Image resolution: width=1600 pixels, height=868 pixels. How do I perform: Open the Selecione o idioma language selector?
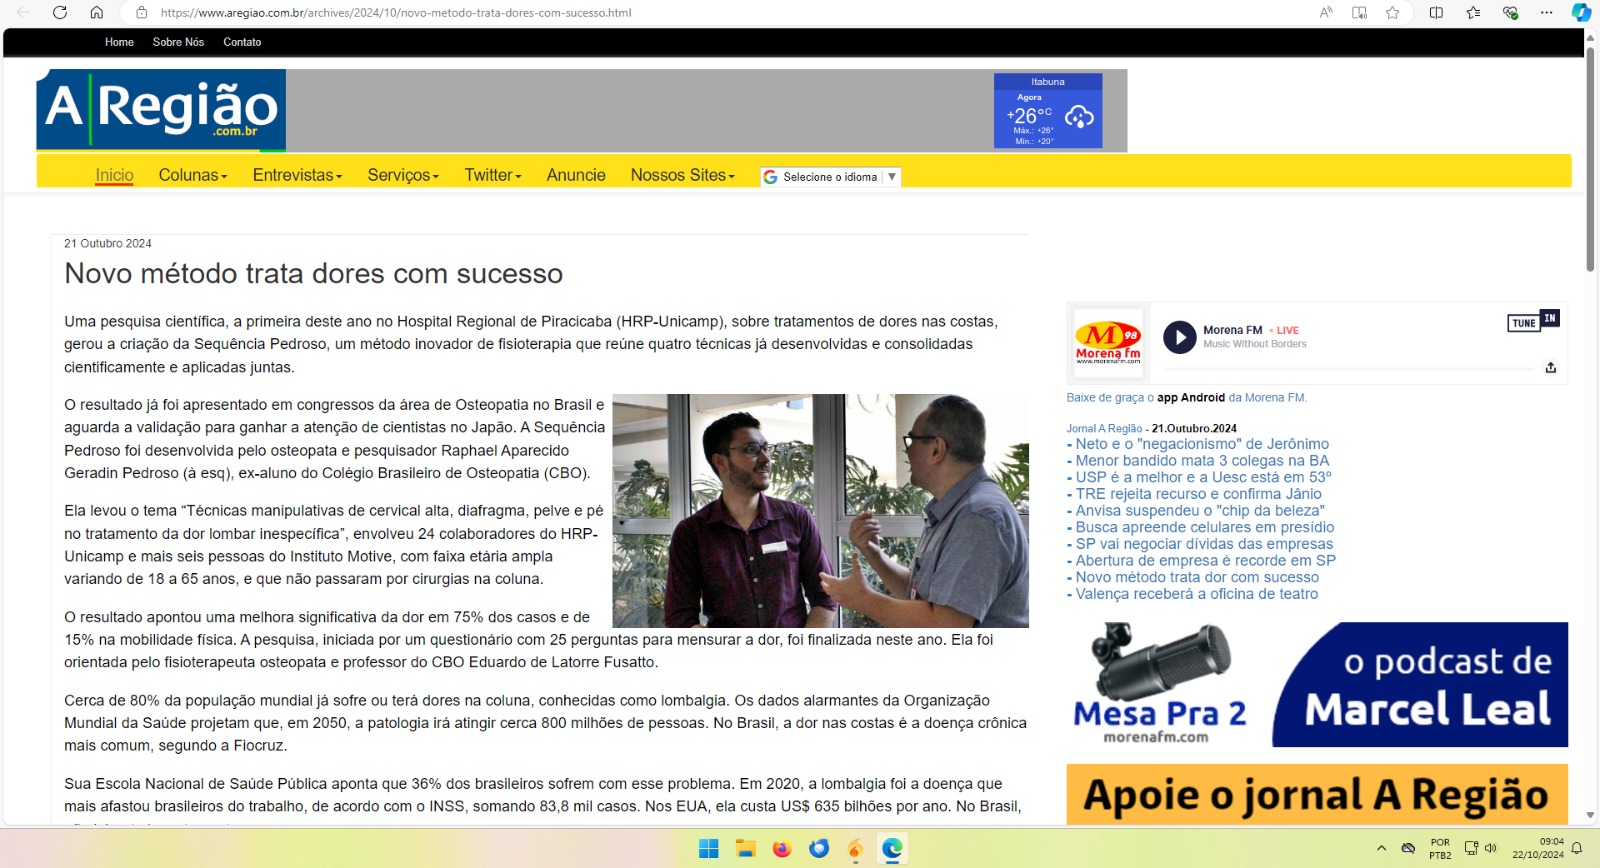tap(830, 177)
